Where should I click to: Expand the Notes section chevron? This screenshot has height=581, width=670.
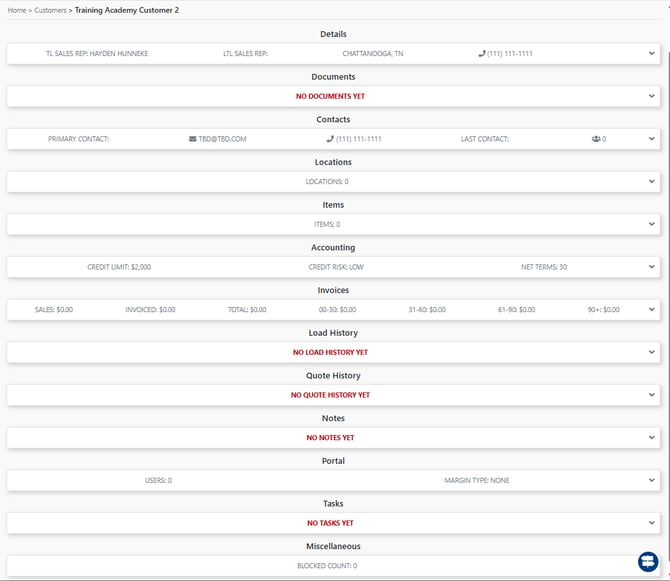click(x=652, y=437)
